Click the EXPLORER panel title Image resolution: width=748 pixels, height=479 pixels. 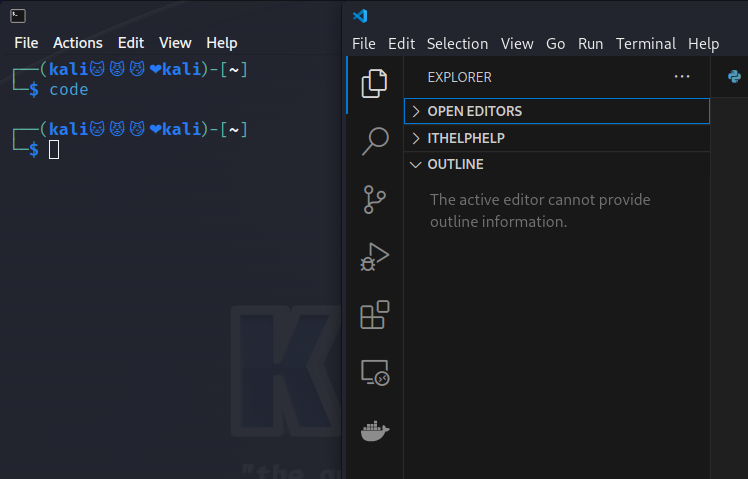459,77
